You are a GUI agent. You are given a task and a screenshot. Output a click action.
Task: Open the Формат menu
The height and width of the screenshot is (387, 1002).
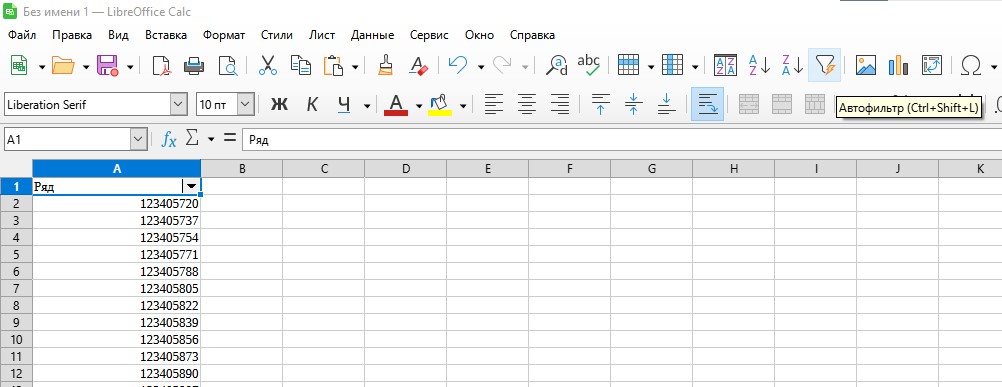coord(224,35)
